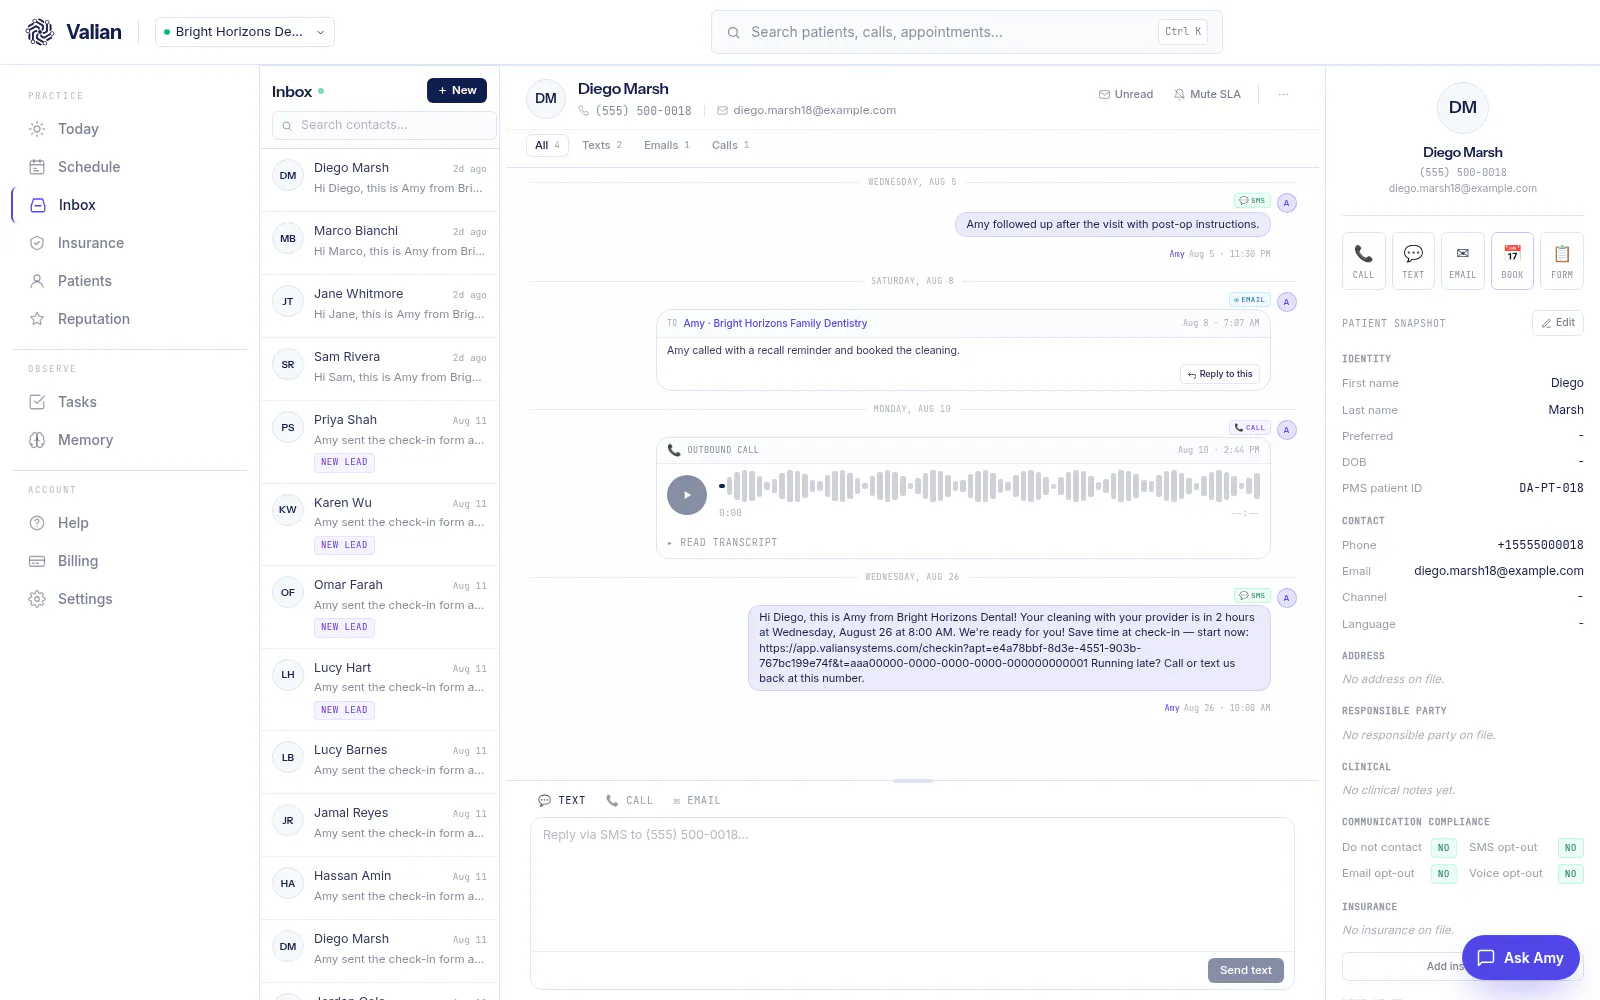Open the more options ellipsis menu
Image resolution: width=1600 pixels, height=1000 pixels.
pyautogui.click(x=1283, y=94)
